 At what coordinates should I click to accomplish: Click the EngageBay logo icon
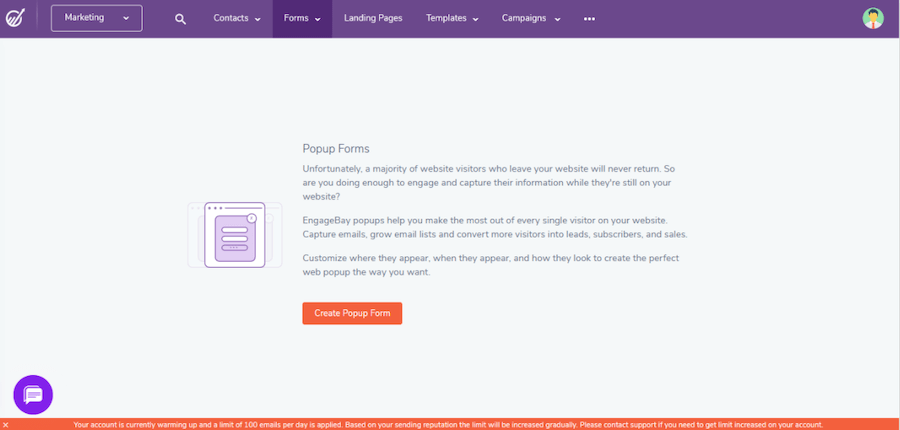[15, 18]
